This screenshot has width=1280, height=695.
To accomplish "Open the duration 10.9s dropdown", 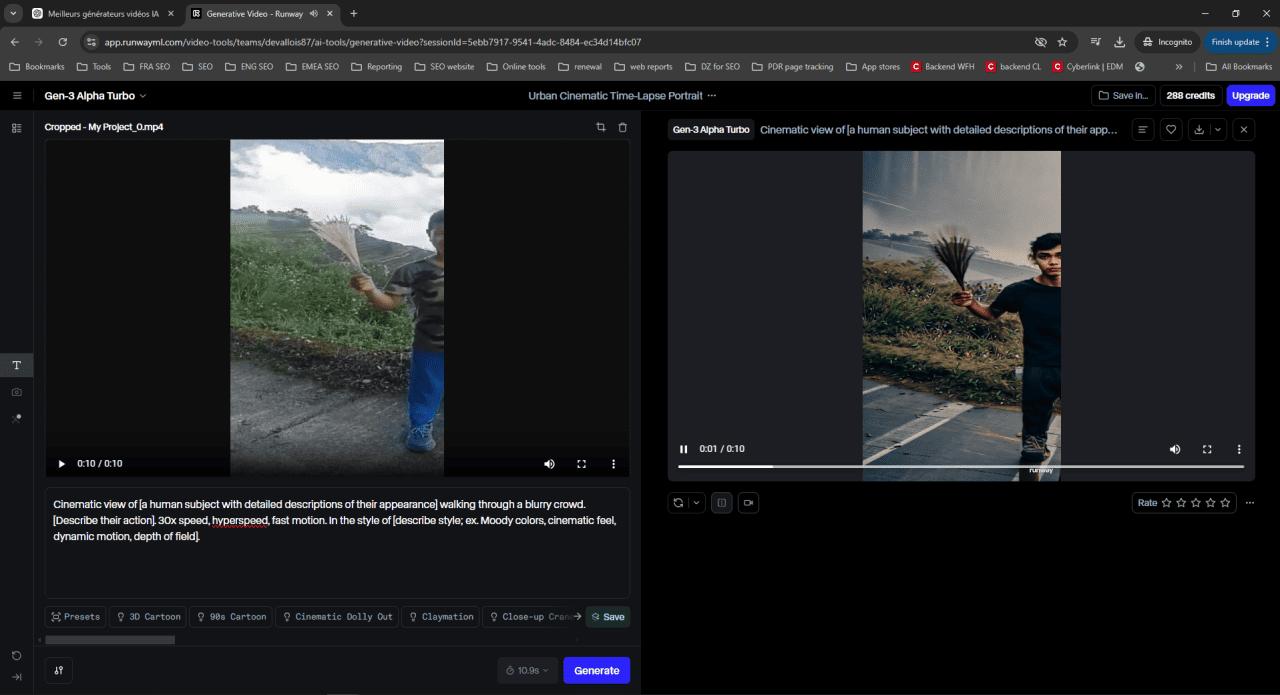I will pos(527,670).
